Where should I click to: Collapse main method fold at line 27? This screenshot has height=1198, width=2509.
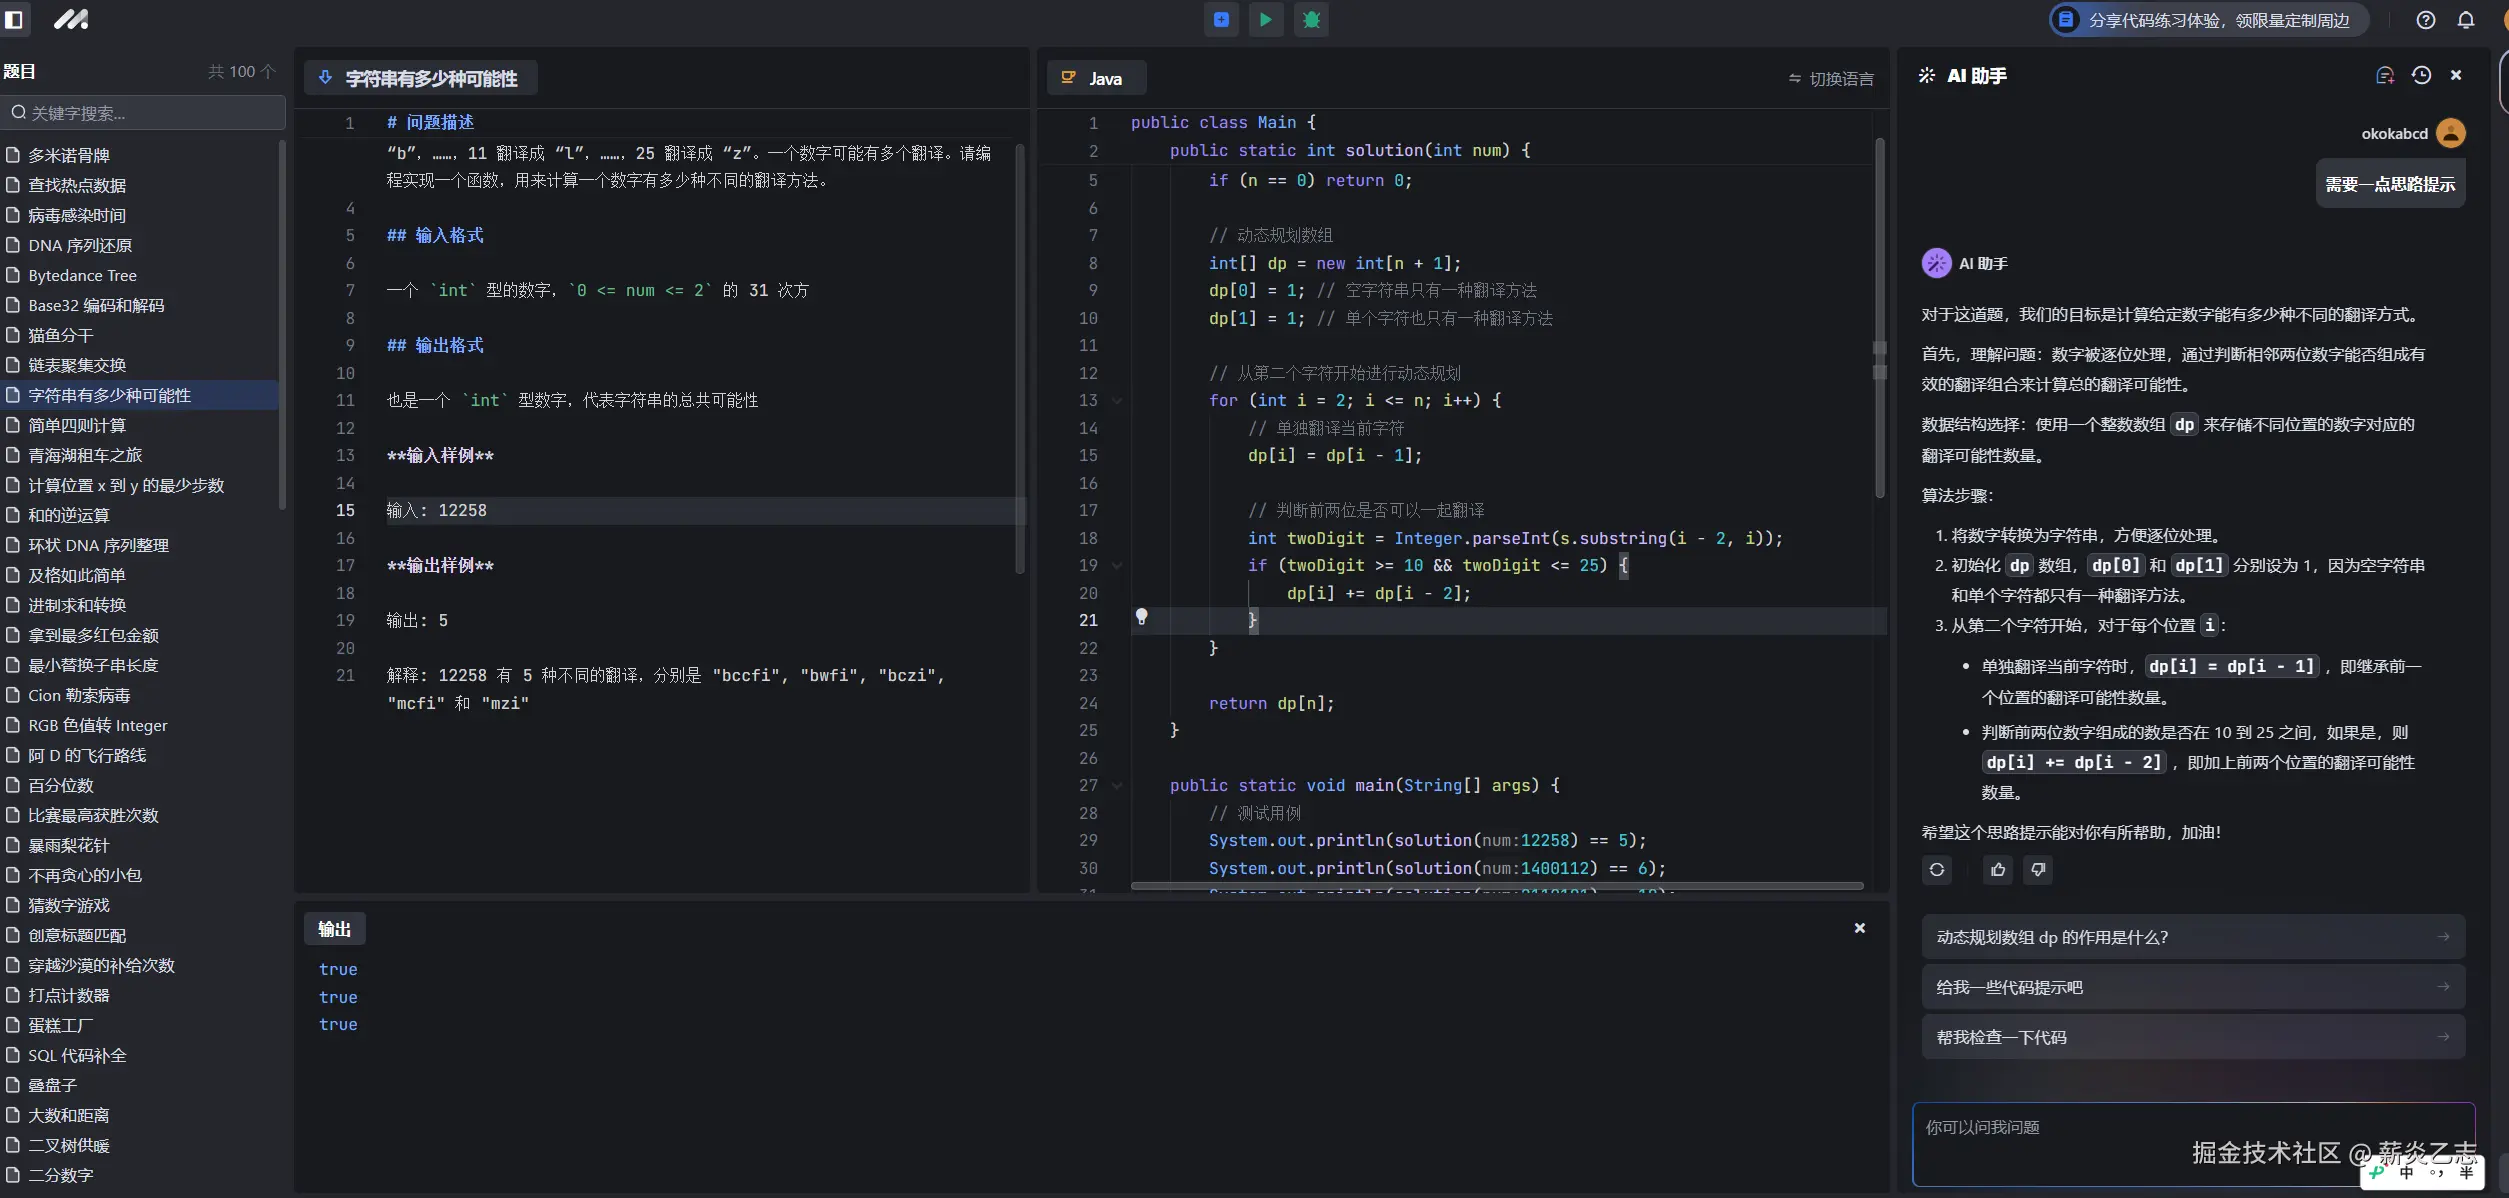pyautogui.click(x=1117, y=786)
